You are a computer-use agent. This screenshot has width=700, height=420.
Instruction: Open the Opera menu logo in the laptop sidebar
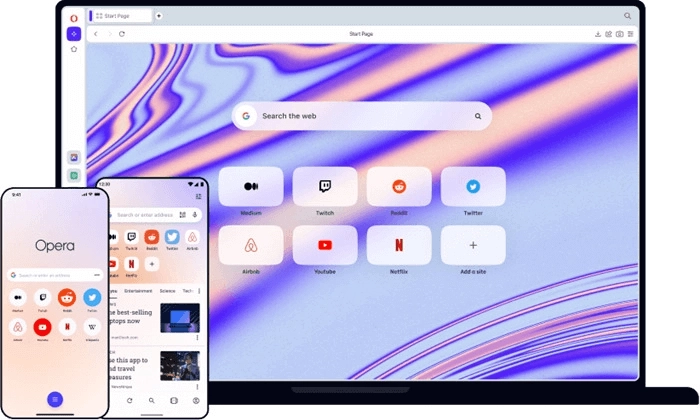click(74, 18)
